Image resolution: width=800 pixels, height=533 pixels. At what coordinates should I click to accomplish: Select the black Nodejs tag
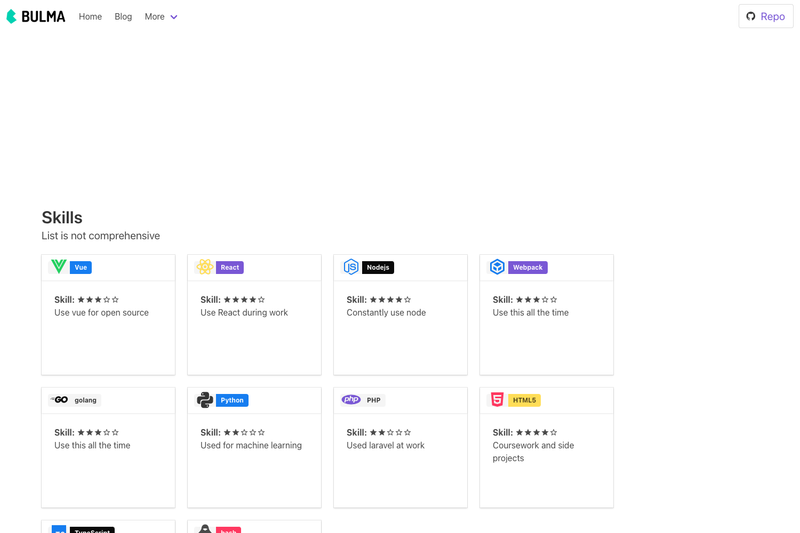(378, 267)
